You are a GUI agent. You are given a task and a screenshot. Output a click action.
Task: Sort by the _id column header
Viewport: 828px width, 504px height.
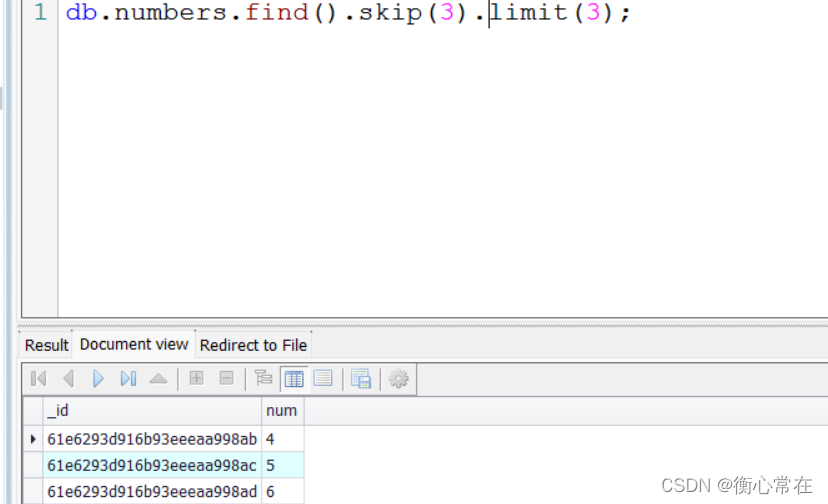tap(152, 410)
